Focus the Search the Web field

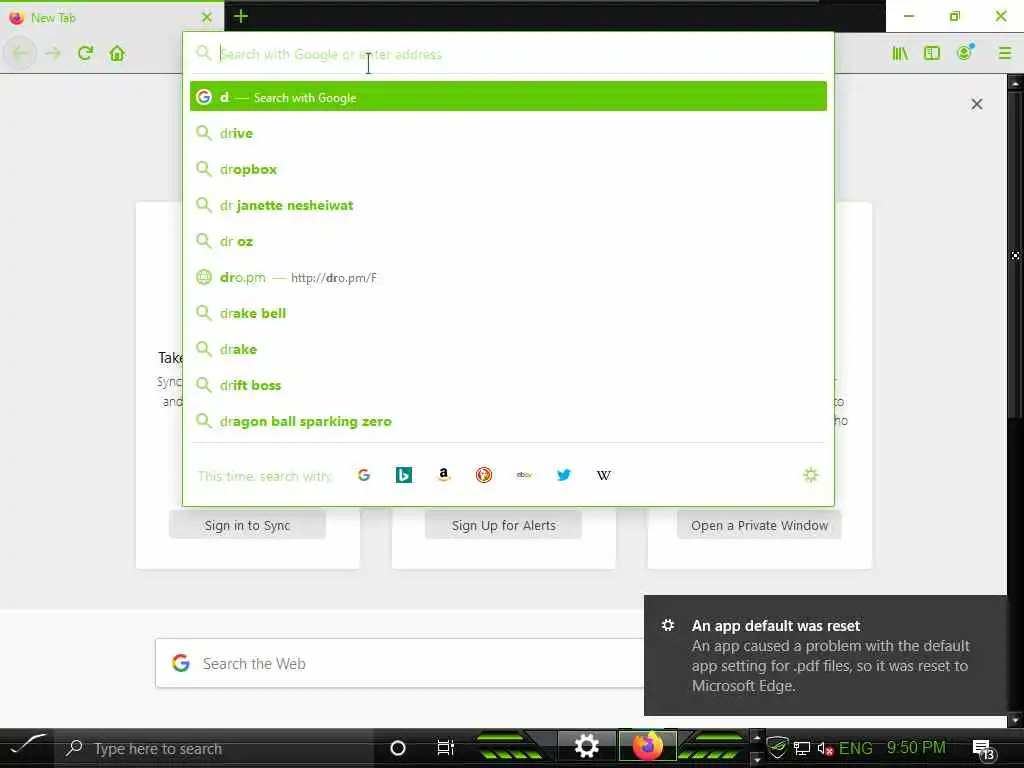pyautogui.click(x=400, y=663)
